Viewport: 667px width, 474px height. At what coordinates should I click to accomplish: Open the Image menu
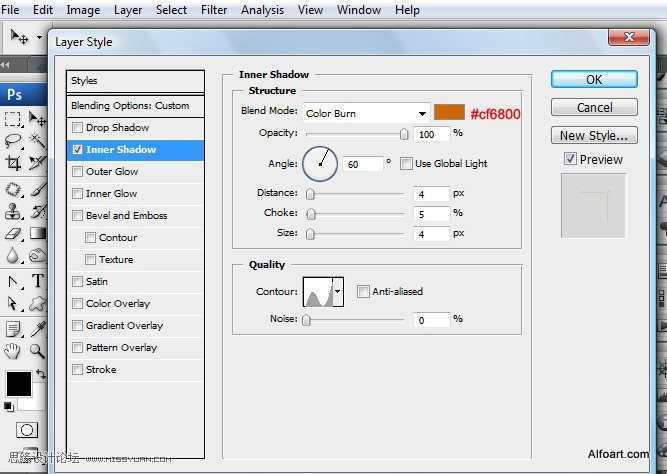tap(83, 10)
